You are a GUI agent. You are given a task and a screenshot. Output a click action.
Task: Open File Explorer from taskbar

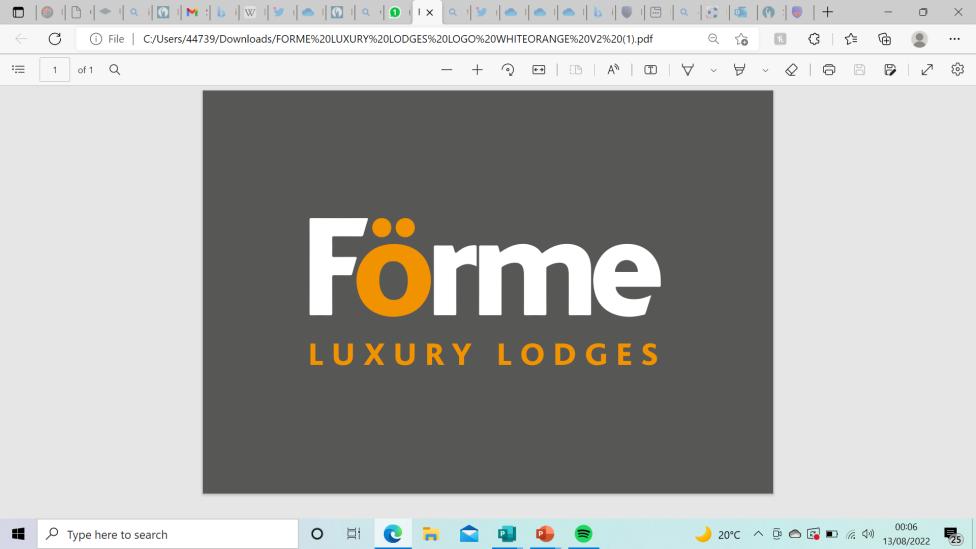click(431, 534)
